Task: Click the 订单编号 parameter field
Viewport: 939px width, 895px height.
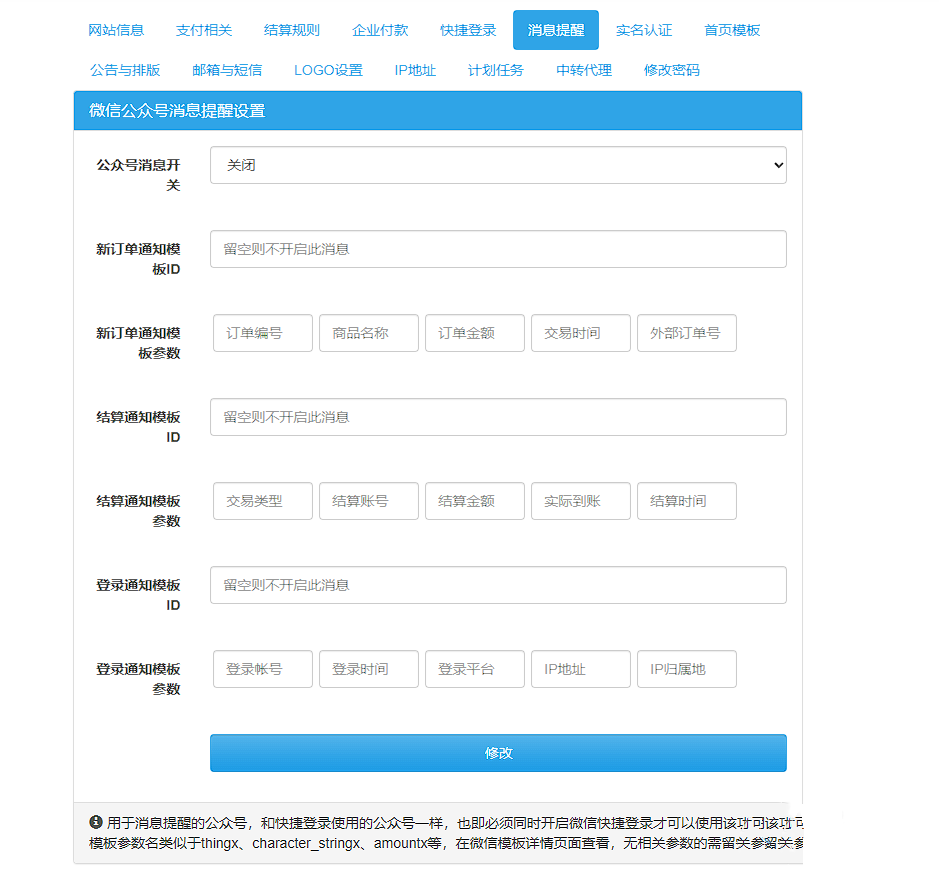Action: pos(263,333)
